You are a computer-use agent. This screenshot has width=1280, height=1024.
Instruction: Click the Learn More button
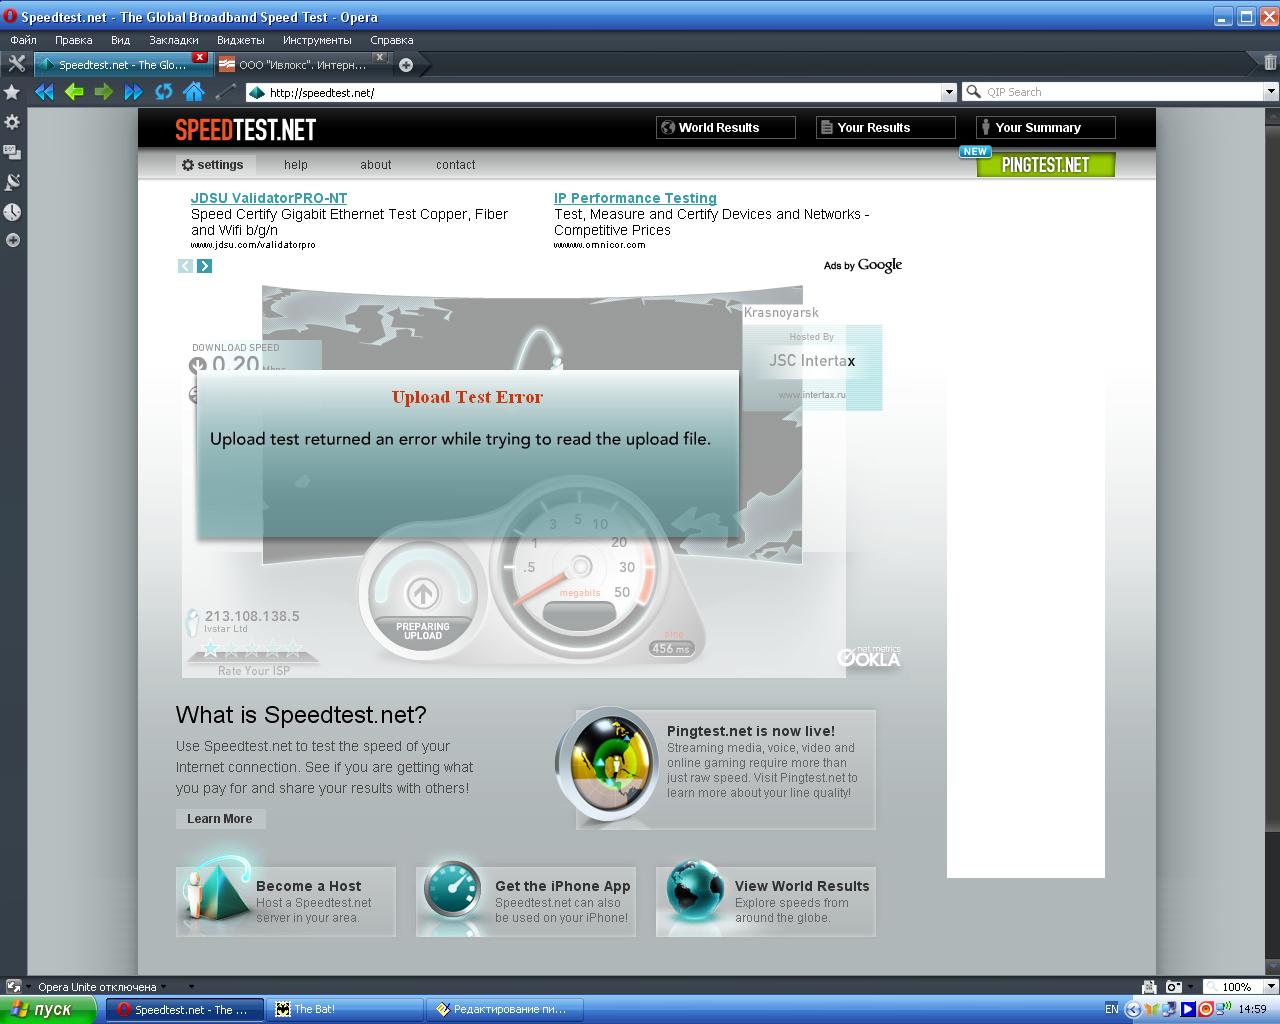220,818
